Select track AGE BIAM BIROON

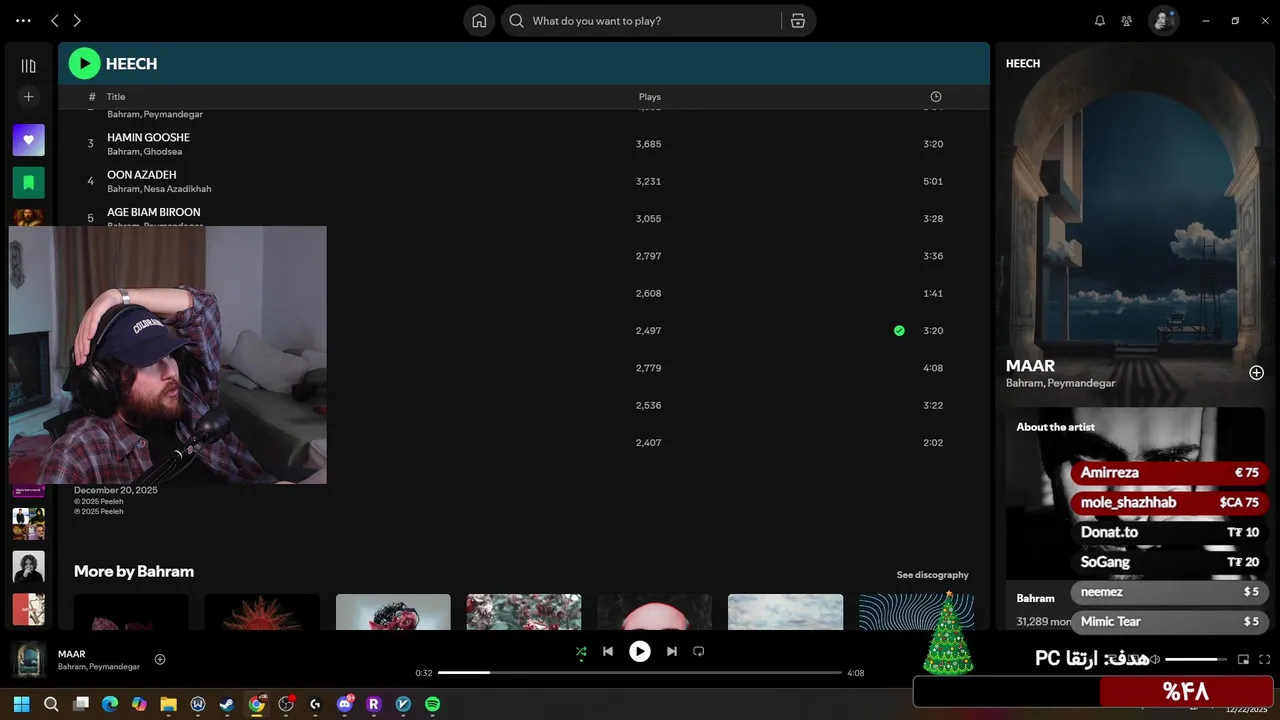[x=153, y=212]
